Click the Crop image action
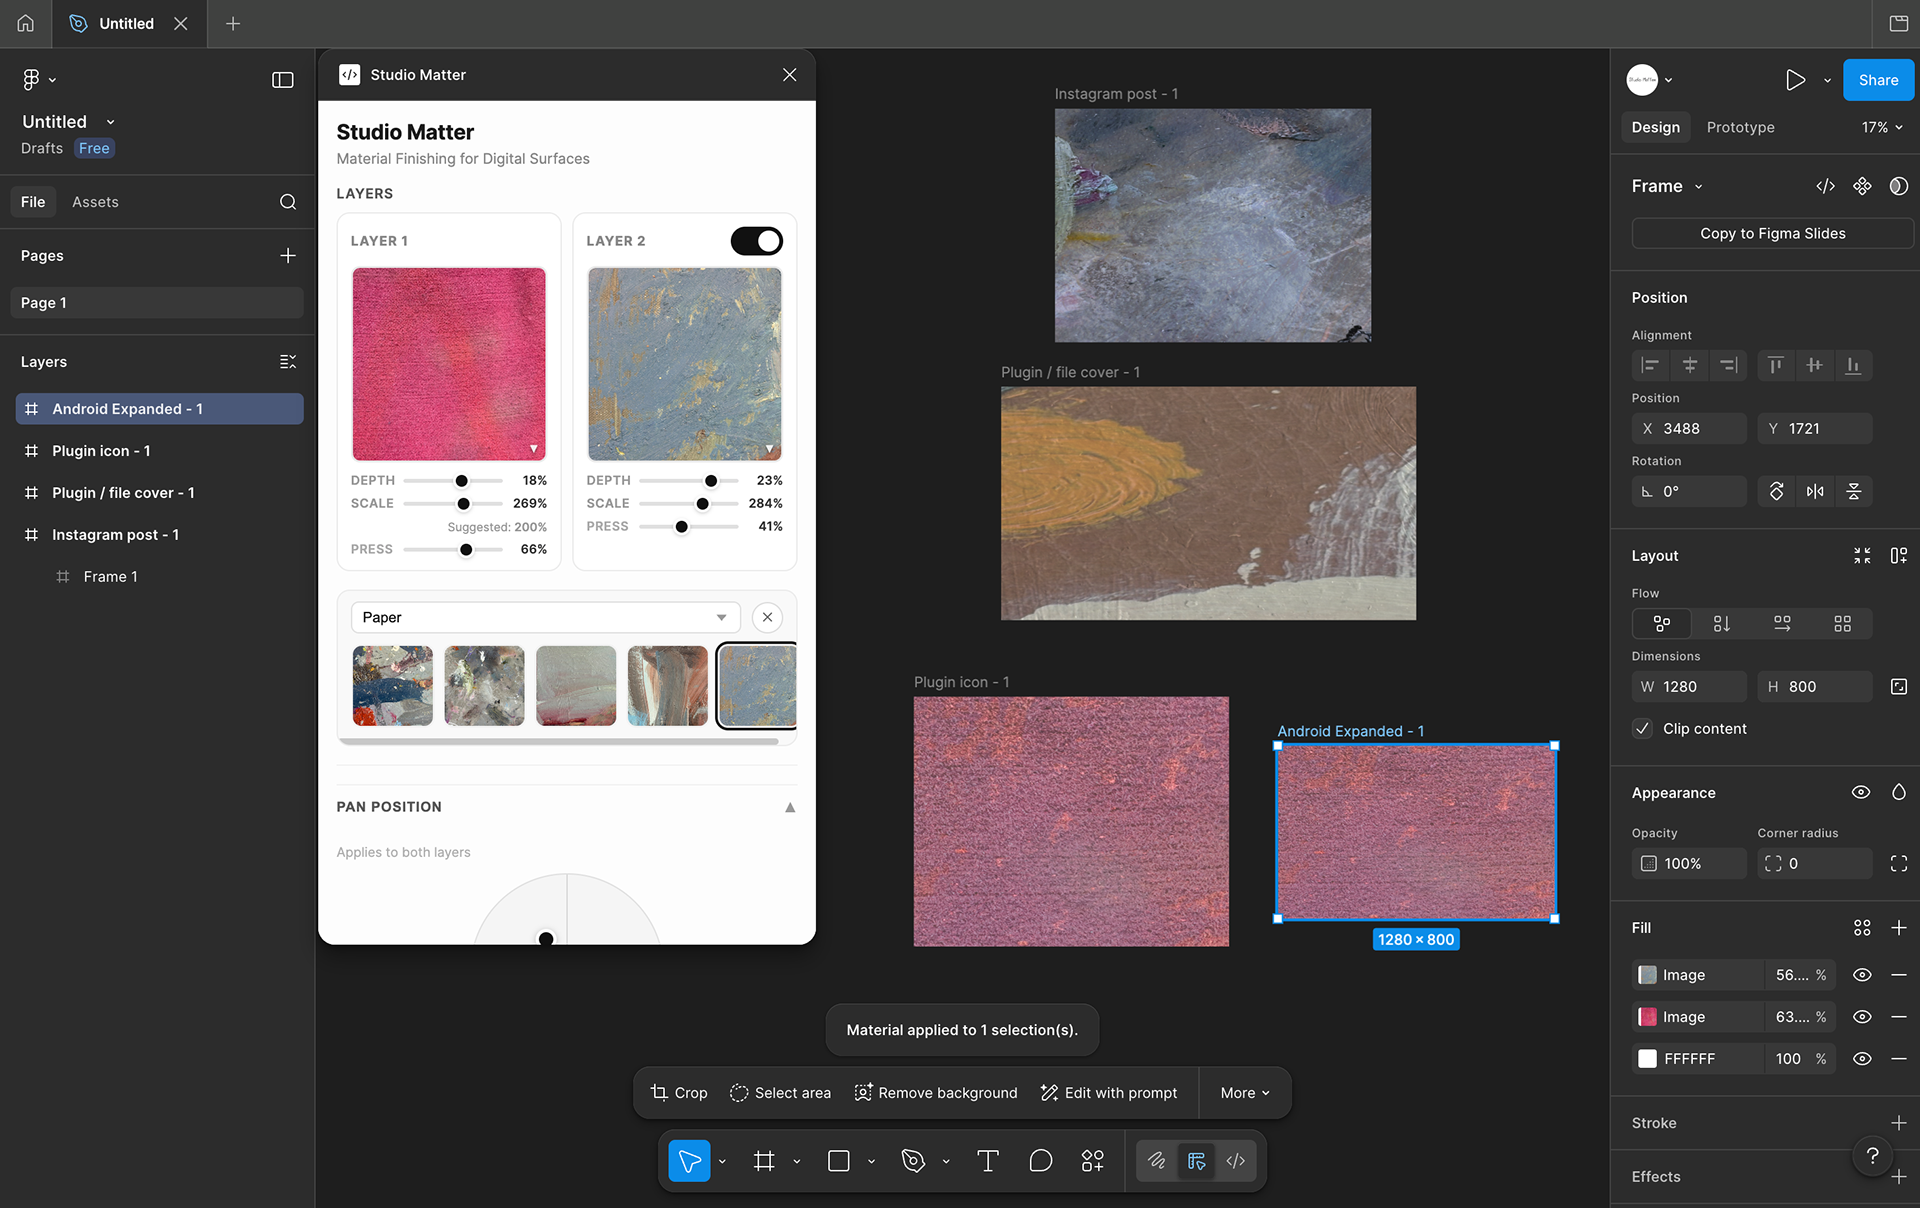The height and width of the screenshot is (1208, 1920). [679, 1093]
